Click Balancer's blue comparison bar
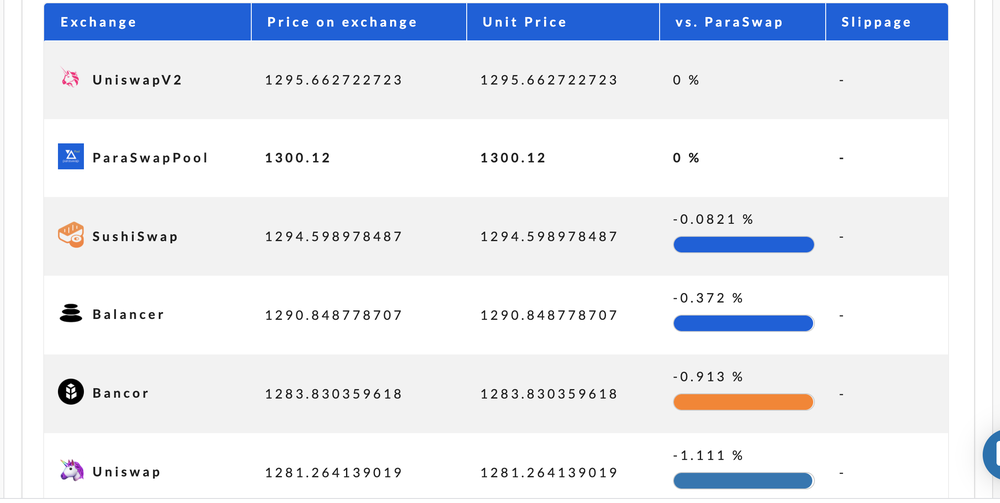The width and height of the screenshot is (1000, 503). tap(744, 323)
